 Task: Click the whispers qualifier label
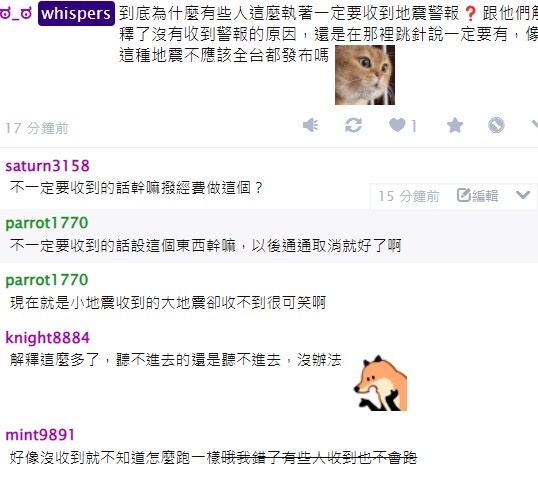coord(76,14)
